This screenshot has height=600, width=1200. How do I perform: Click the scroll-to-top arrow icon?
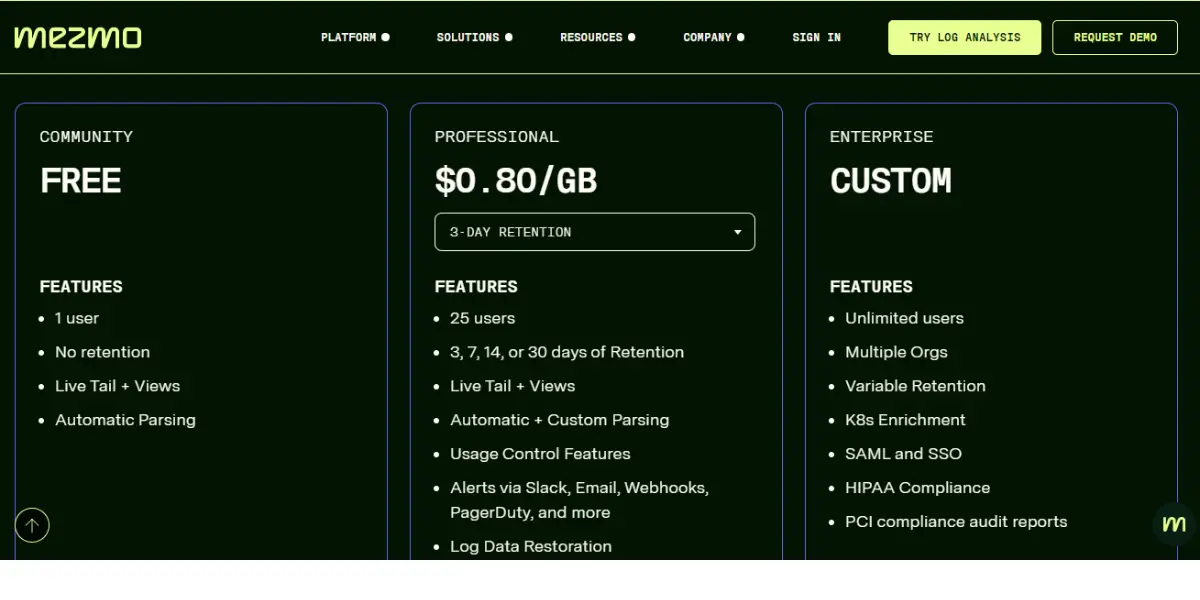[32, 524]
